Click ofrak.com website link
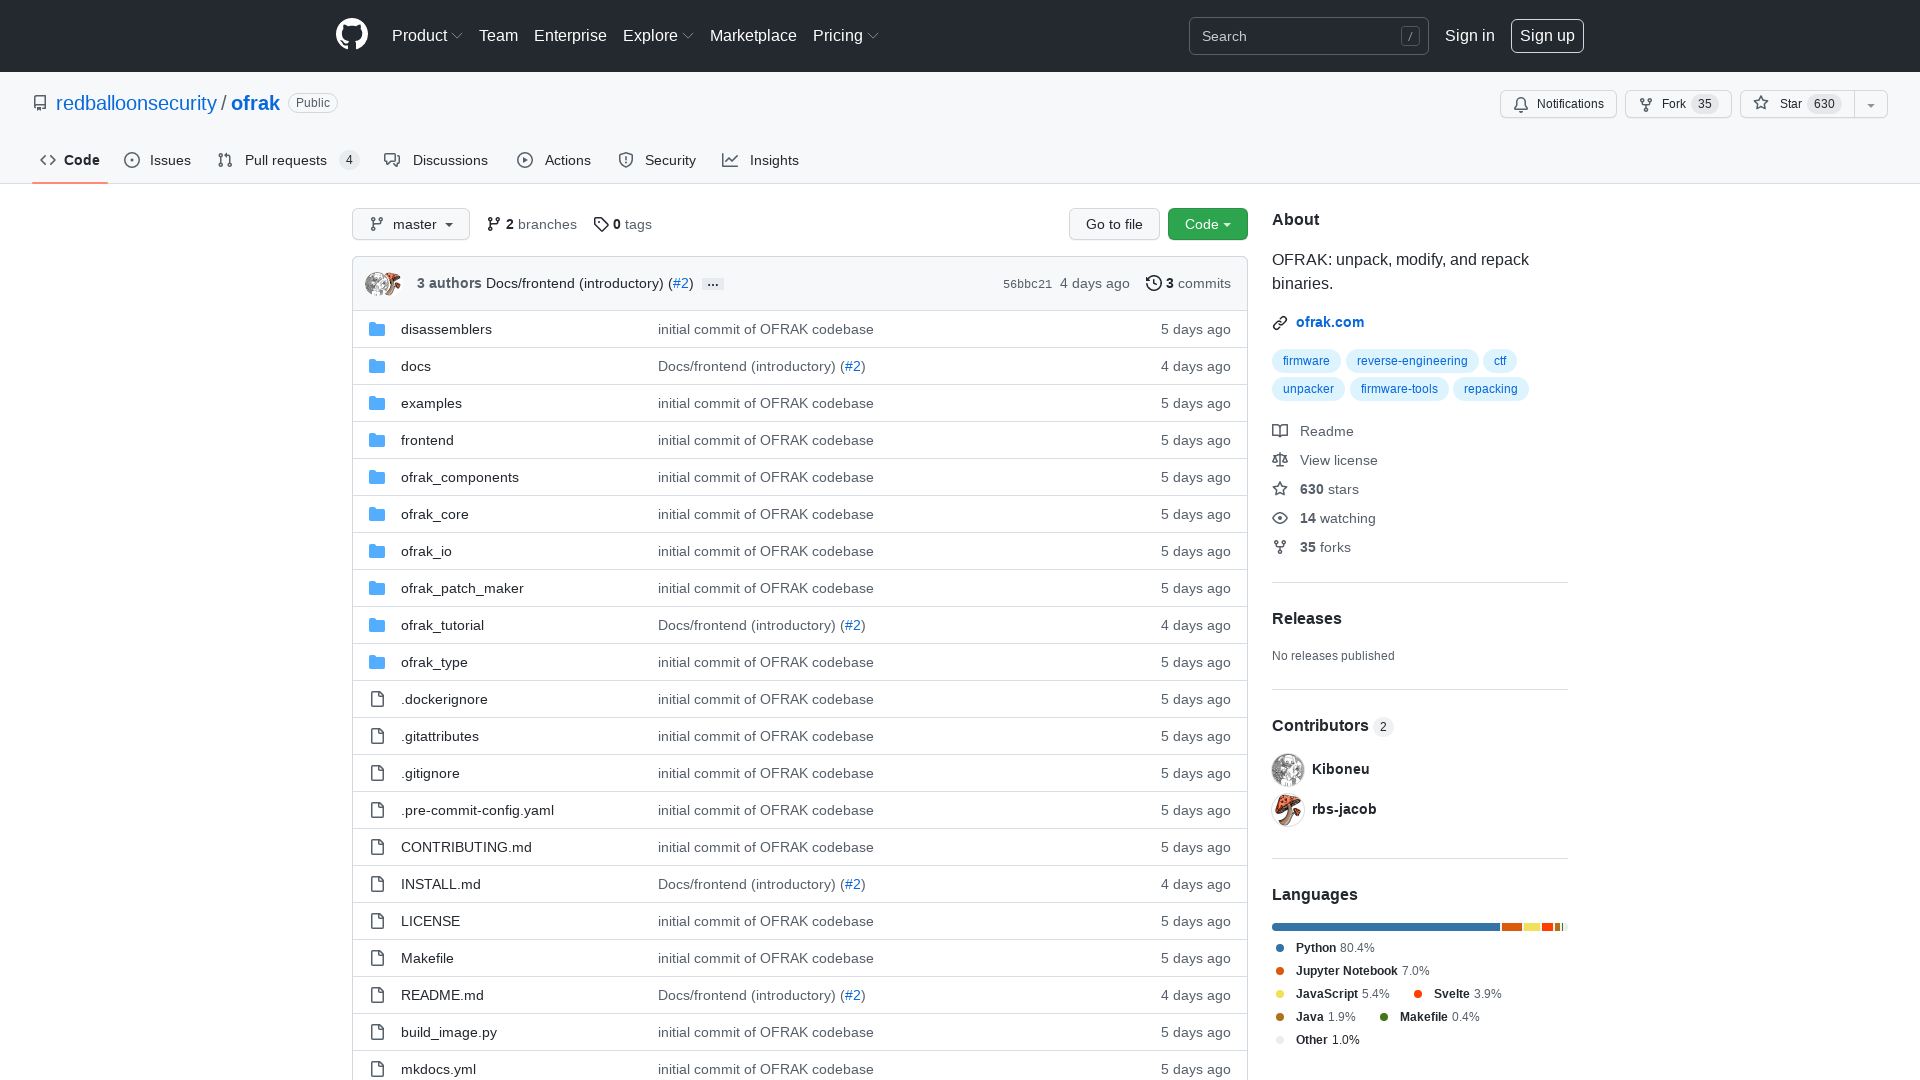This screenshot has width=1920, height=1080. [x=1329, y=322]
